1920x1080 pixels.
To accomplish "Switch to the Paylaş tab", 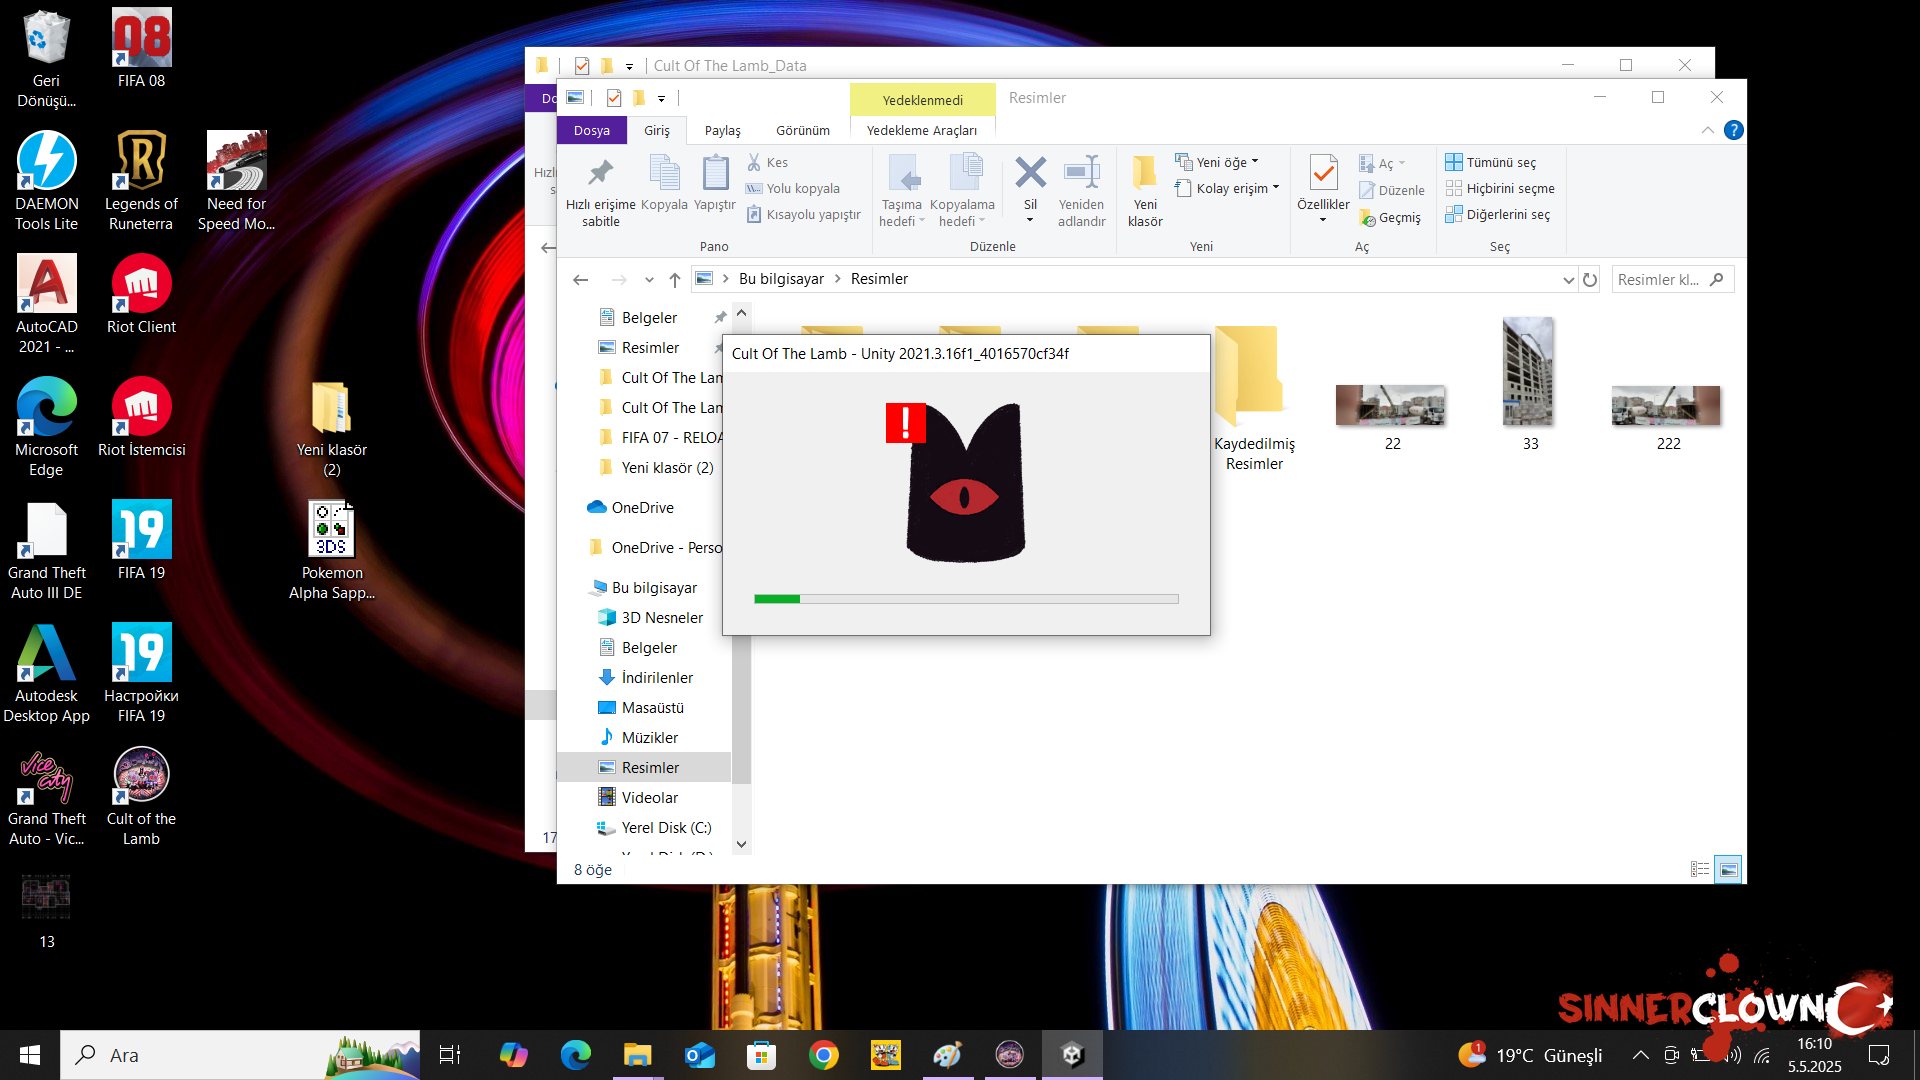I will tap(722, 130).
